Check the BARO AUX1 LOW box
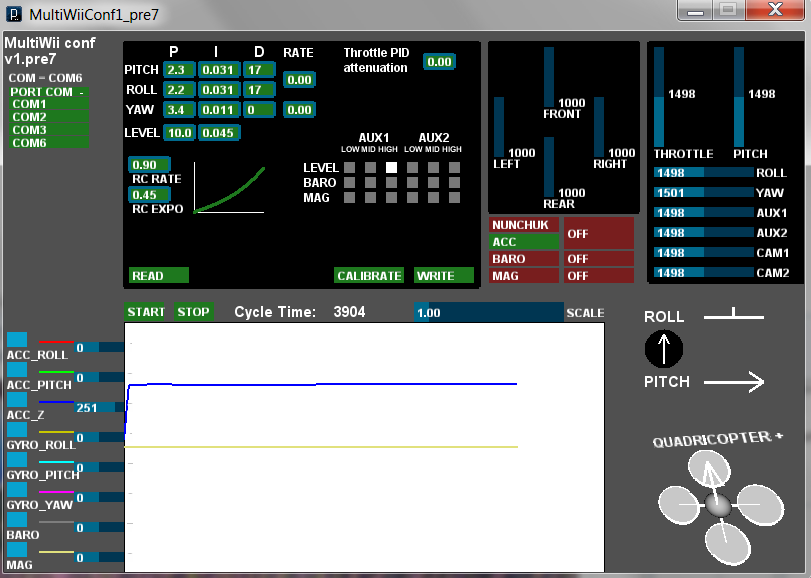The image size is (811, 578). pyautogui.click(x=350, y=182)
